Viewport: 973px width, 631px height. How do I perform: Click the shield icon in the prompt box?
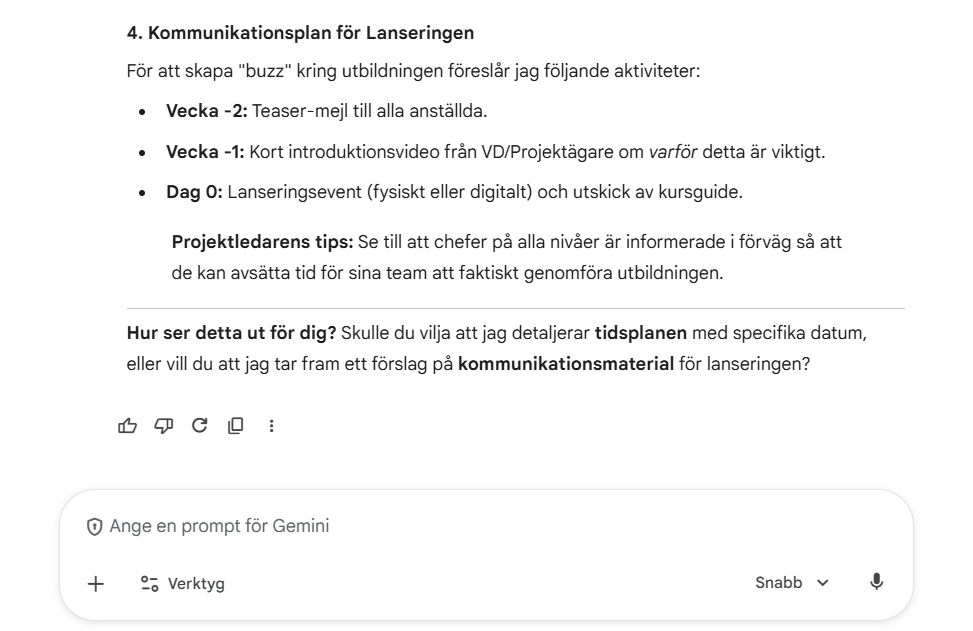[x=96, y=526]
